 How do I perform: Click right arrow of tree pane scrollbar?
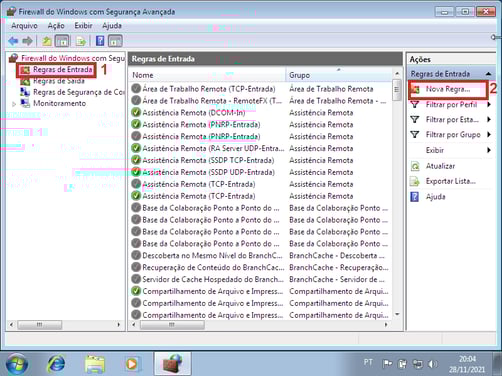119,325
